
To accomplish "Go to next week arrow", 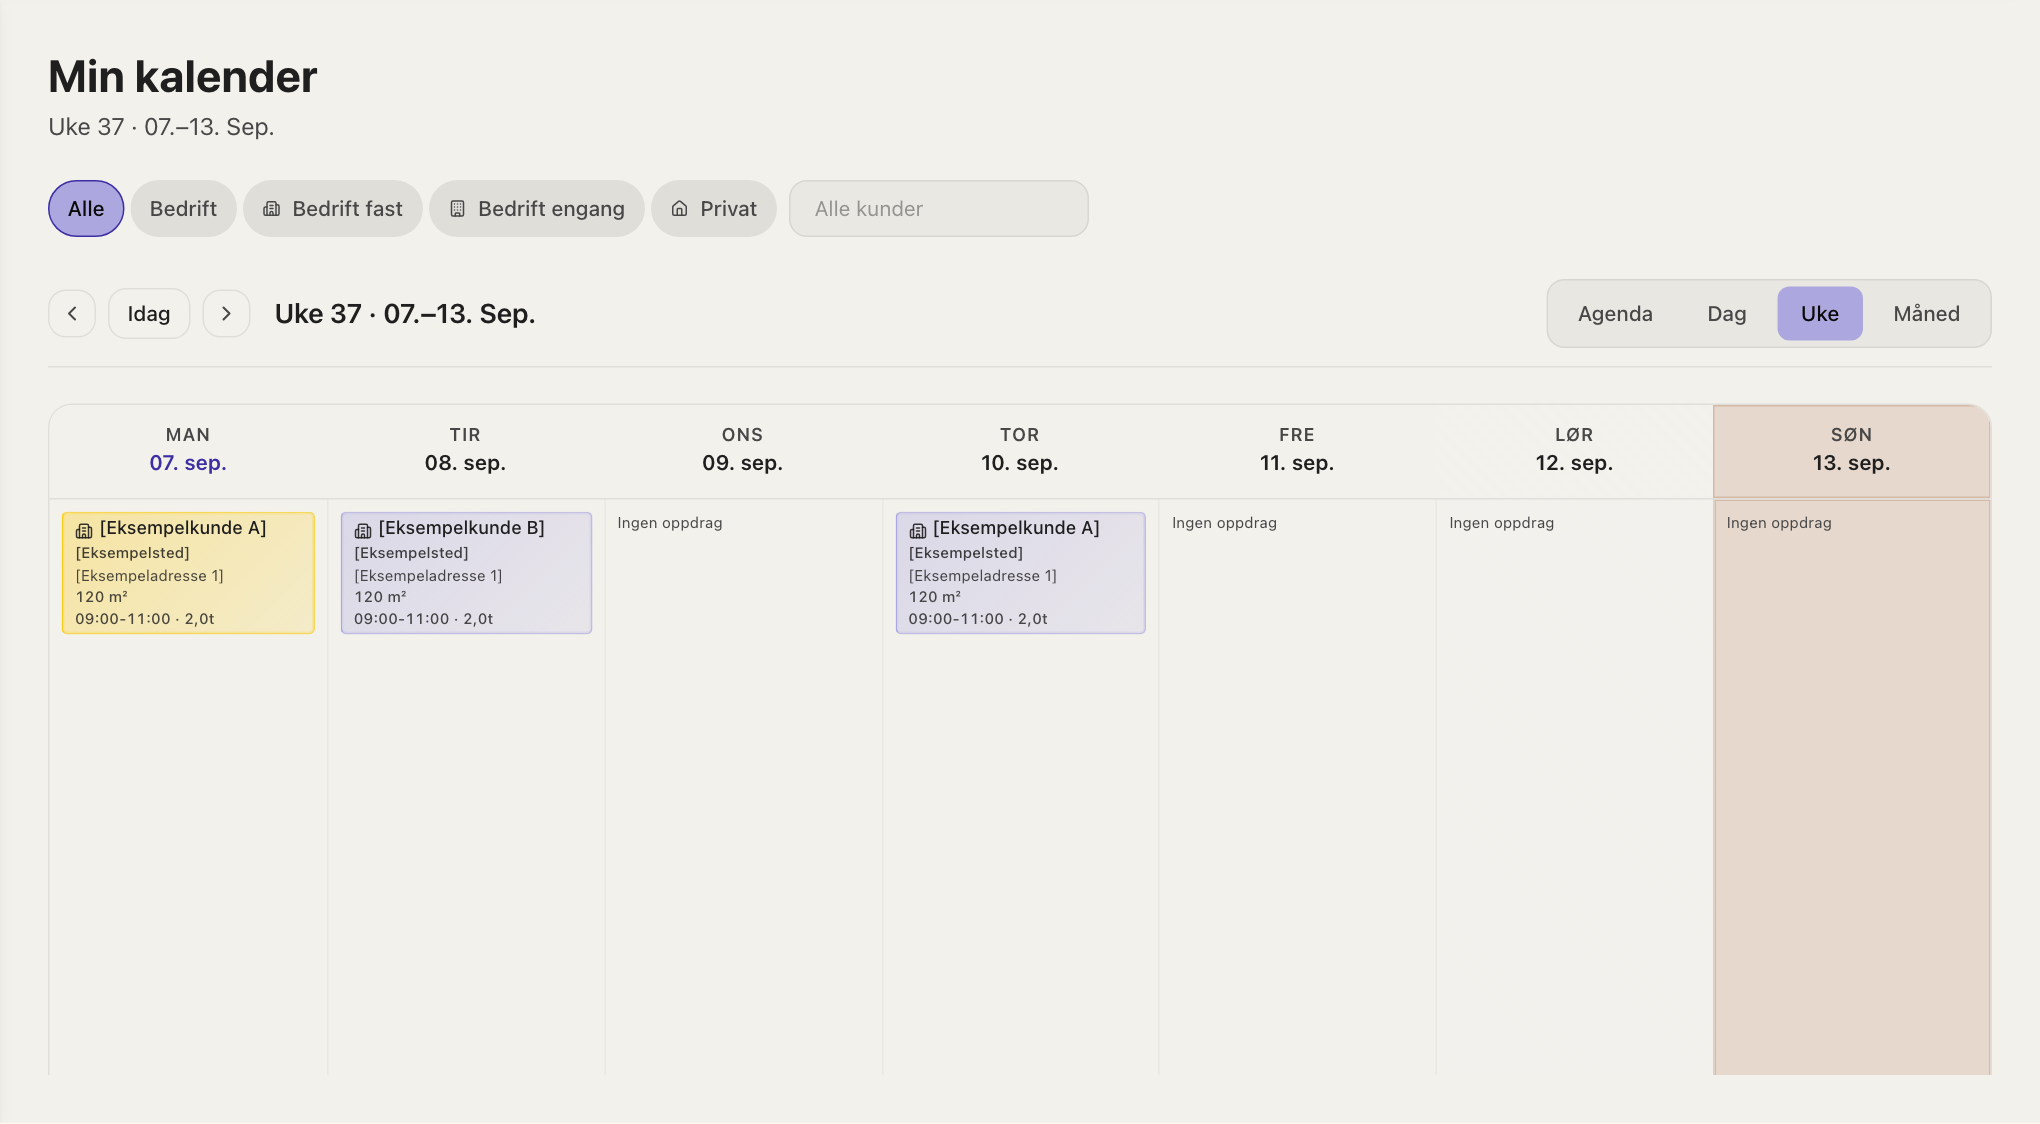I will pyautogui.click(x=226, y=314).
